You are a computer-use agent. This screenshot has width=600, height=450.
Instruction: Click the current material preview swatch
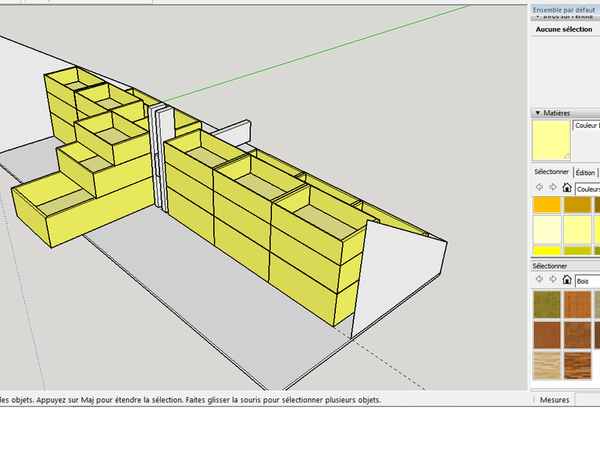click(x=551, y=141)
